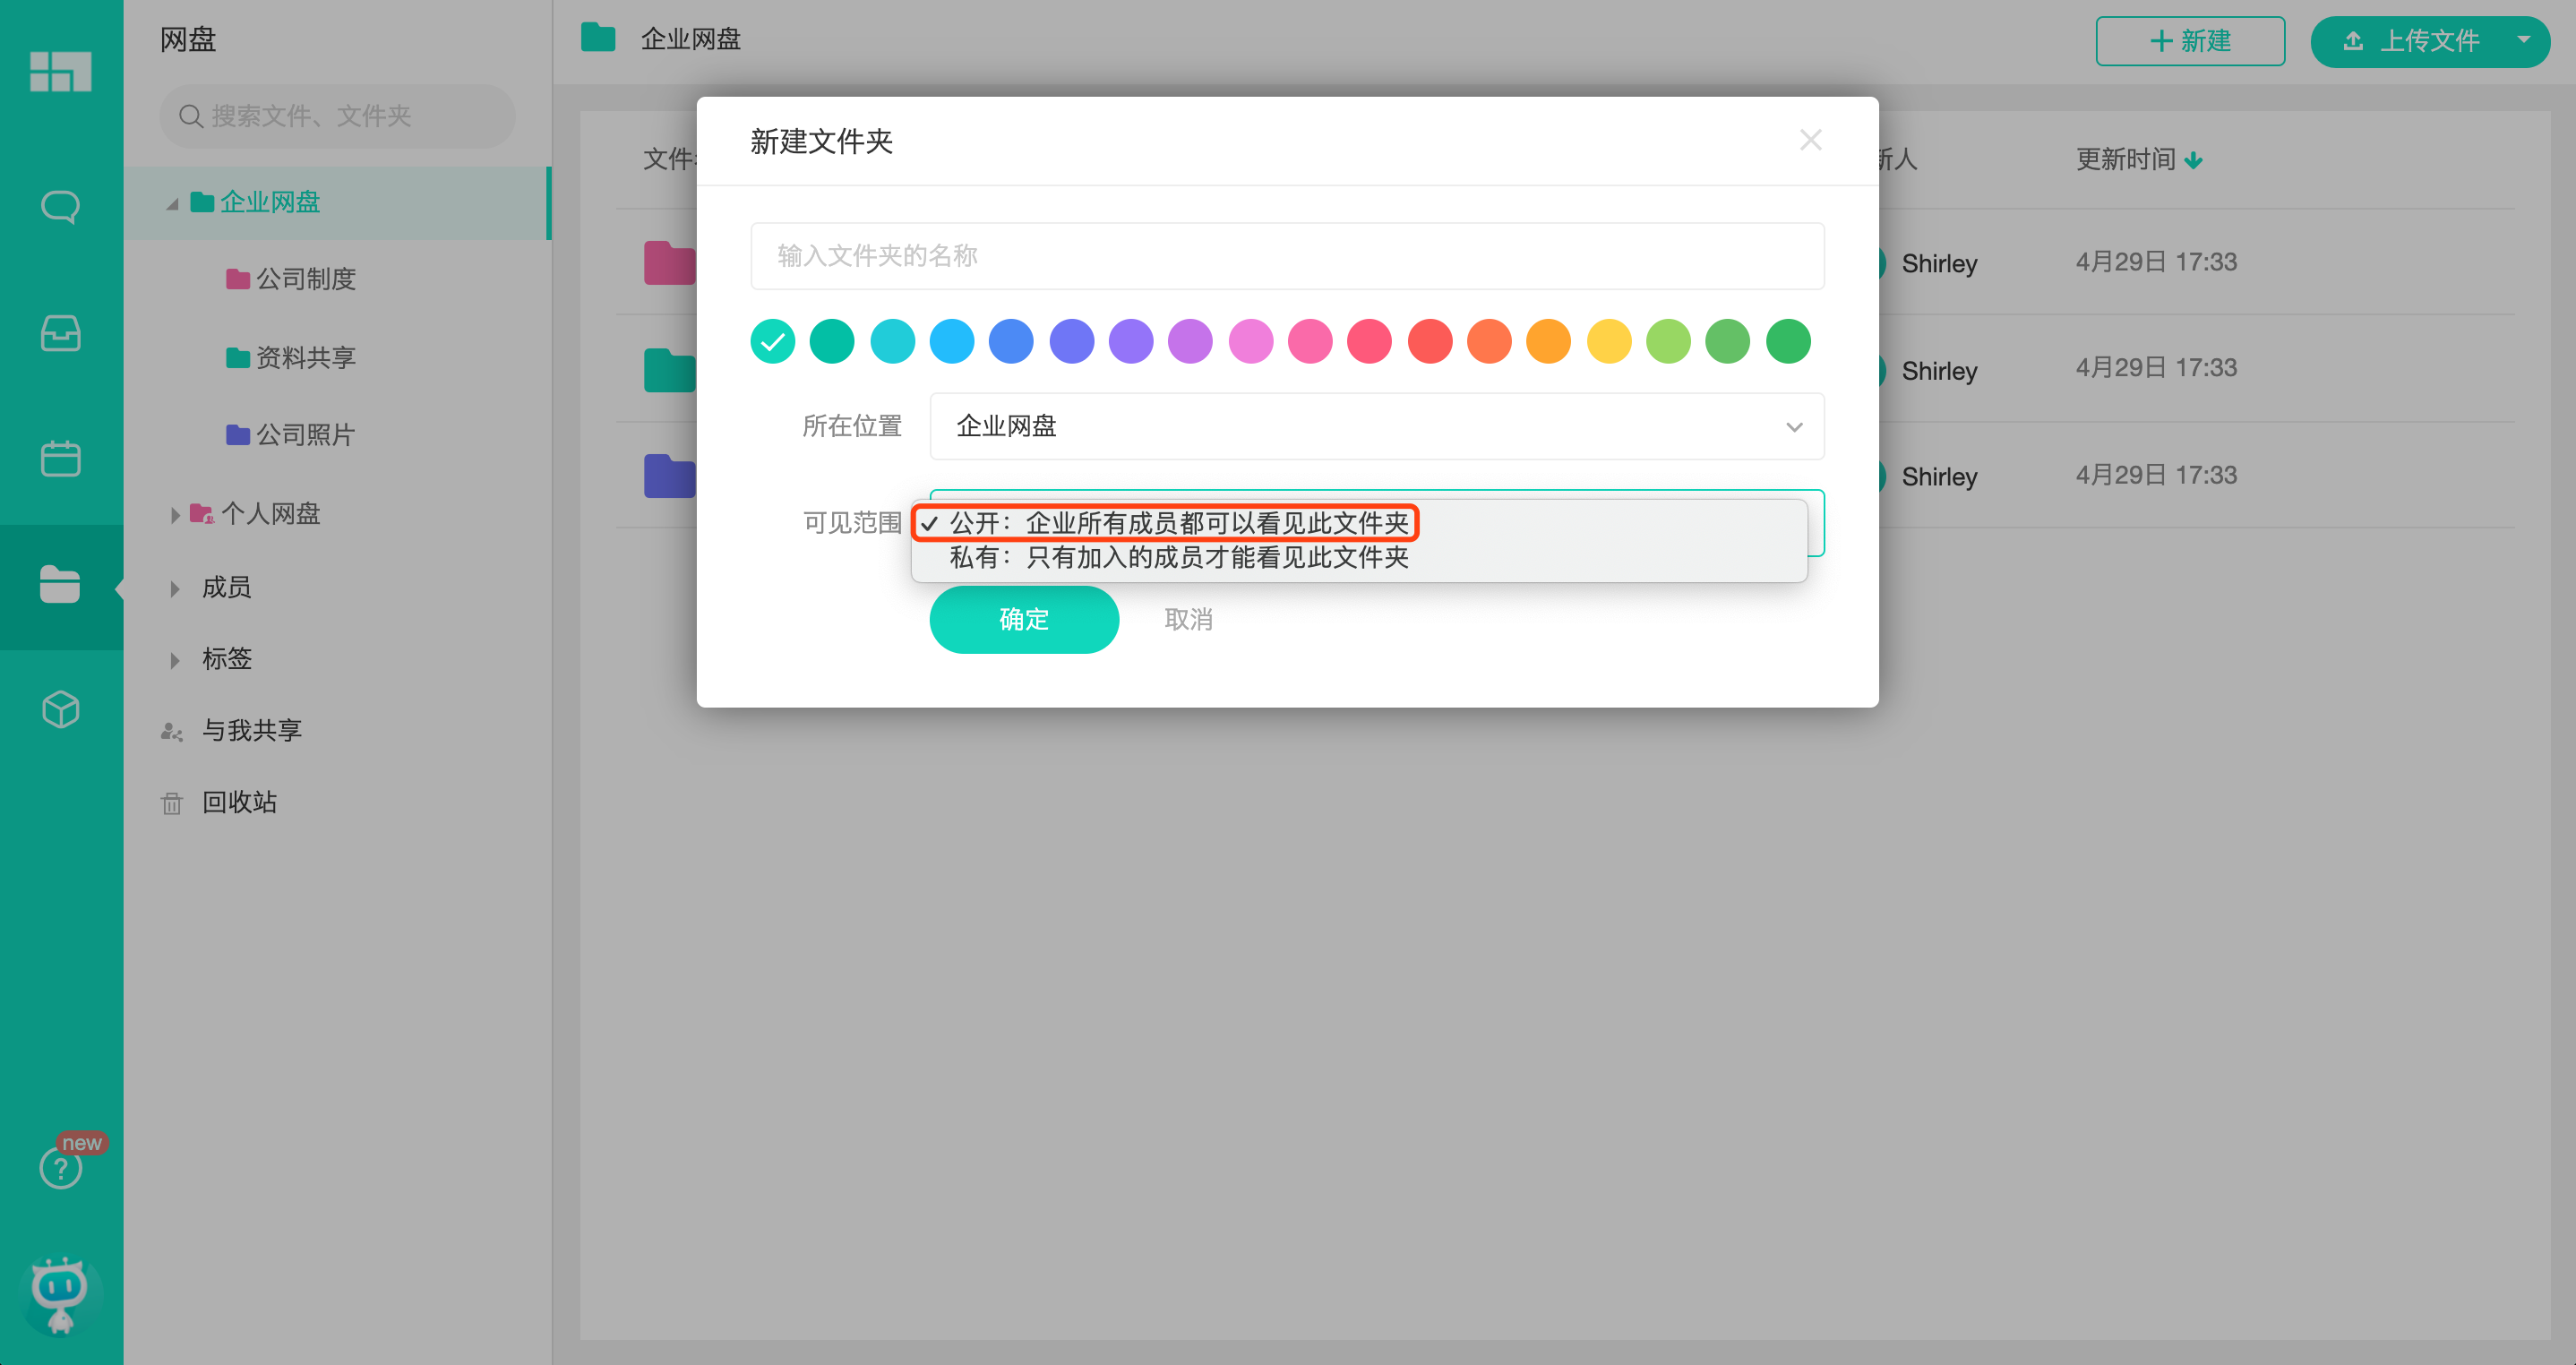Open the calendar icon in the sidebar
The width and height of the screenshot is (2576, 1365).
pos(61,458)
